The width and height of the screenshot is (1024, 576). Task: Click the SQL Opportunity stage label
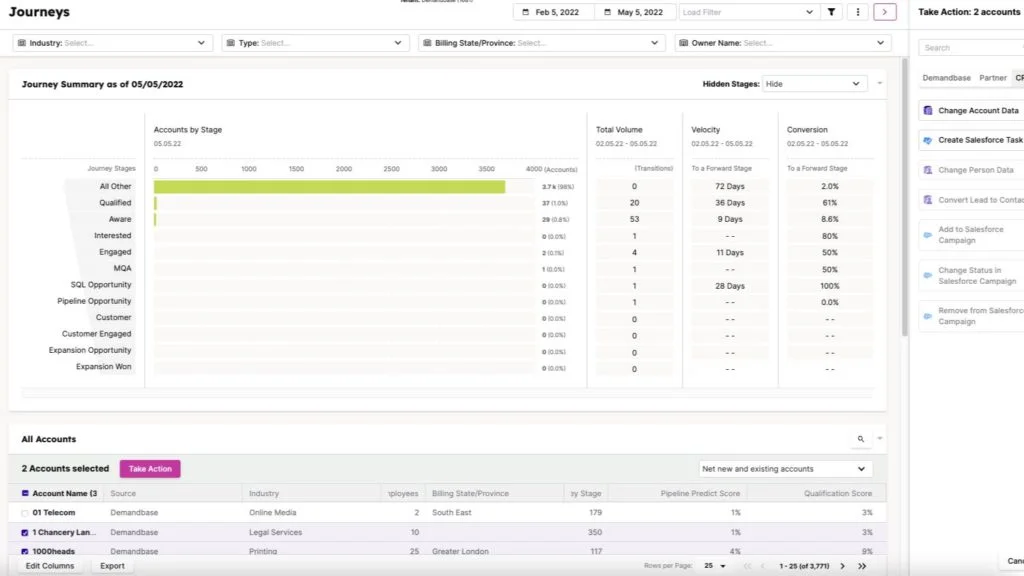[x=101, y=285]
